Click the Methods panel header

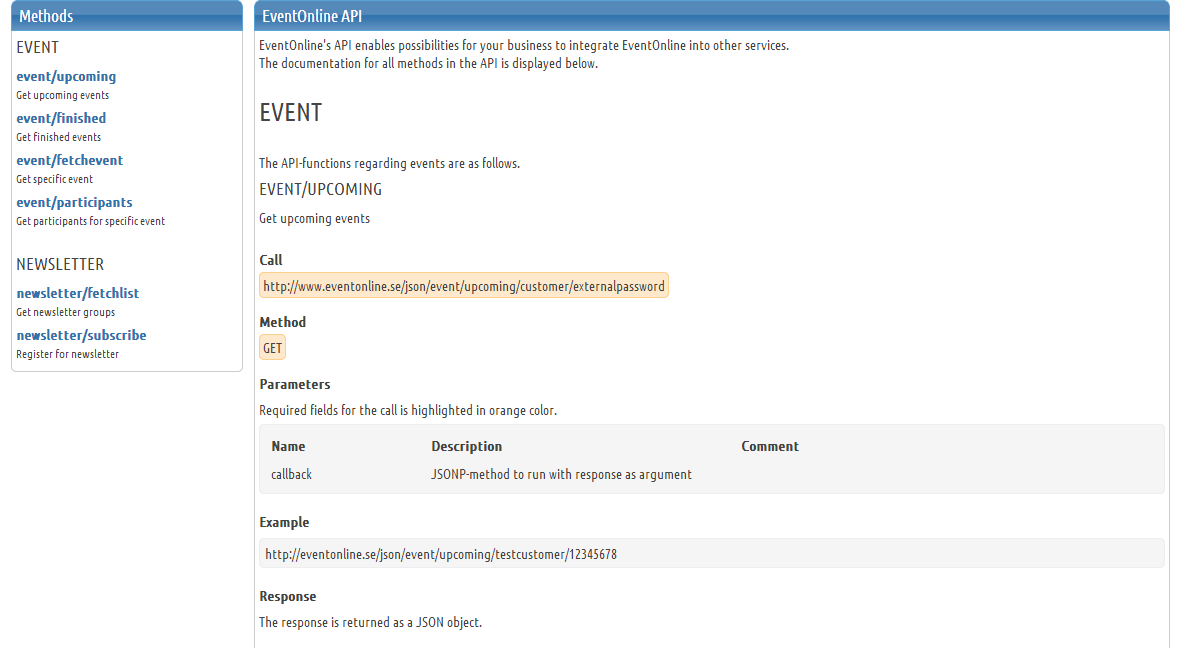coord(127,16)
